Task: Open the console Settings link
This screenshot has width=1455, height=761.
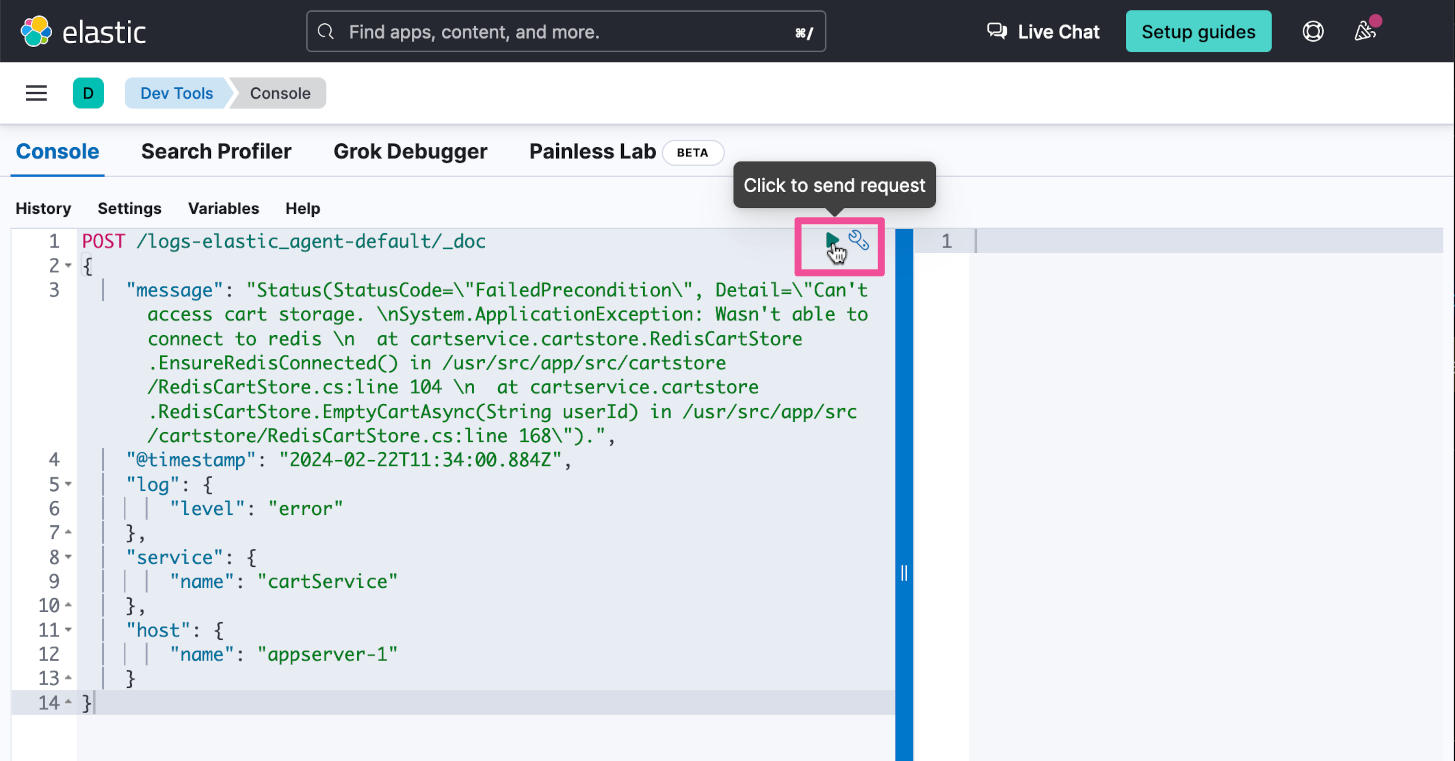Action: coord(129,209)
